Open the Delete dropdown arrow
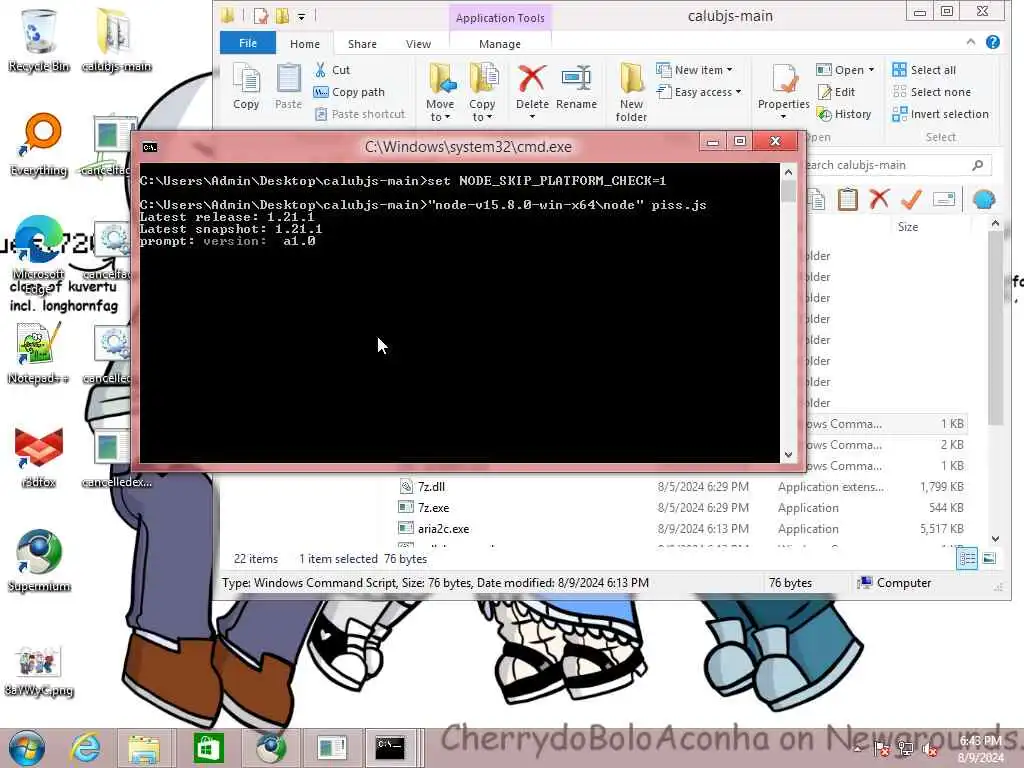The width and height of the screenshot is (1024, 768). tap(532, 117)
